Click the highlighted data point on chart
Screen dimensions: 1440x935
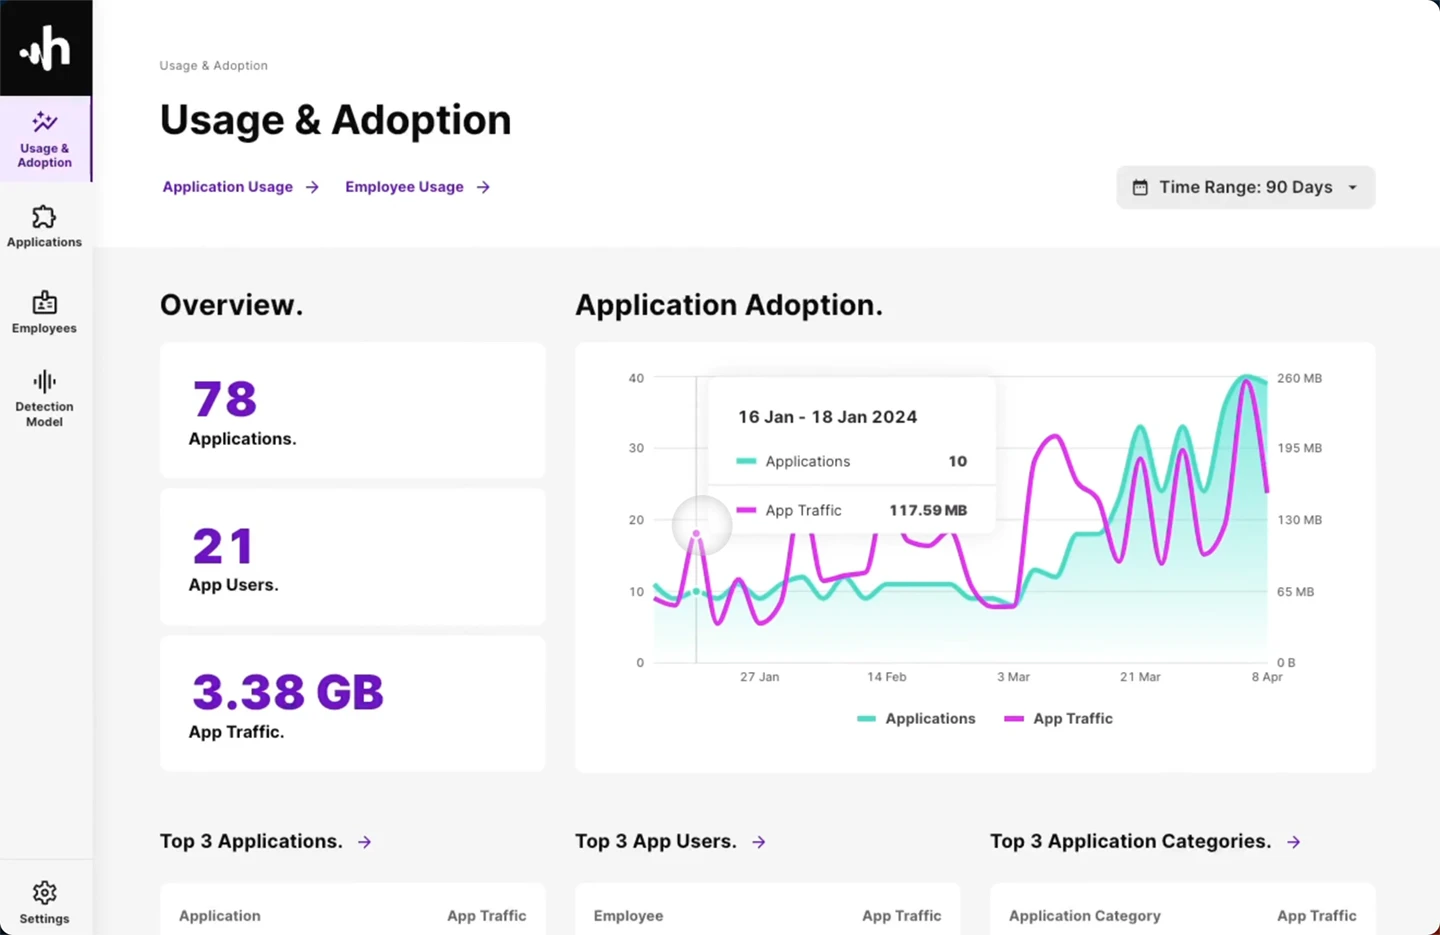(696, 533)
